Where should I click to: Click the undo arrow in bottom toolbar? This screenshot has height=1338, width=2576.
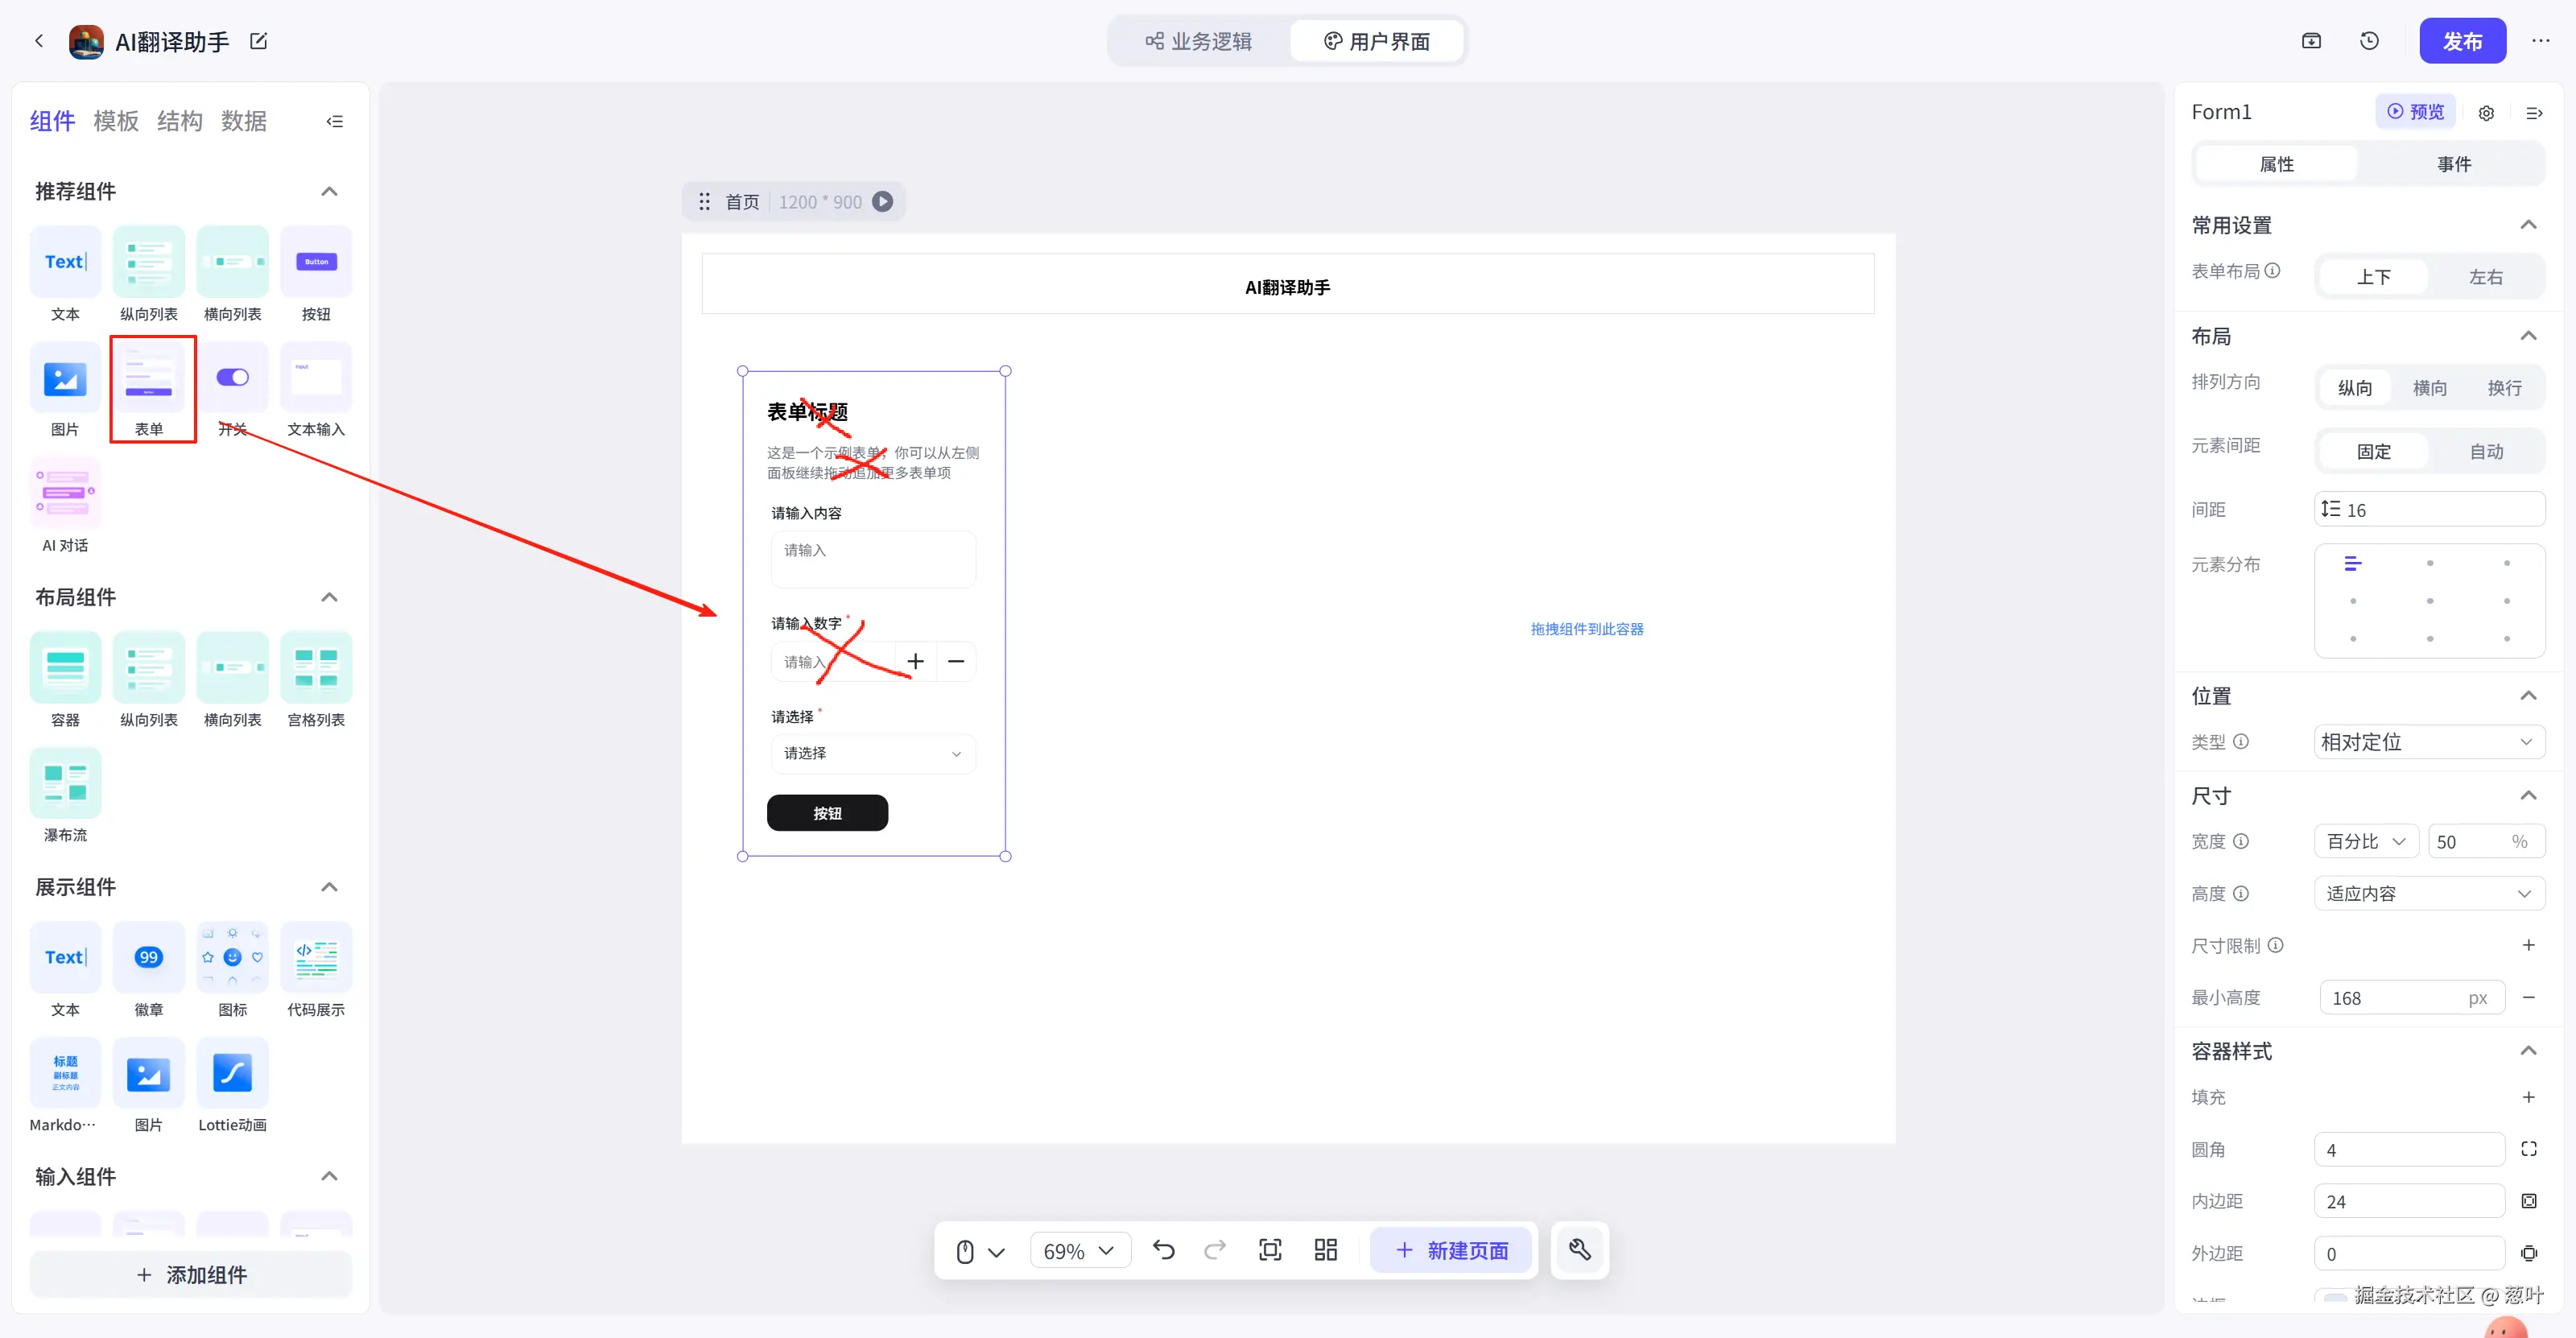point(1163,1250)
